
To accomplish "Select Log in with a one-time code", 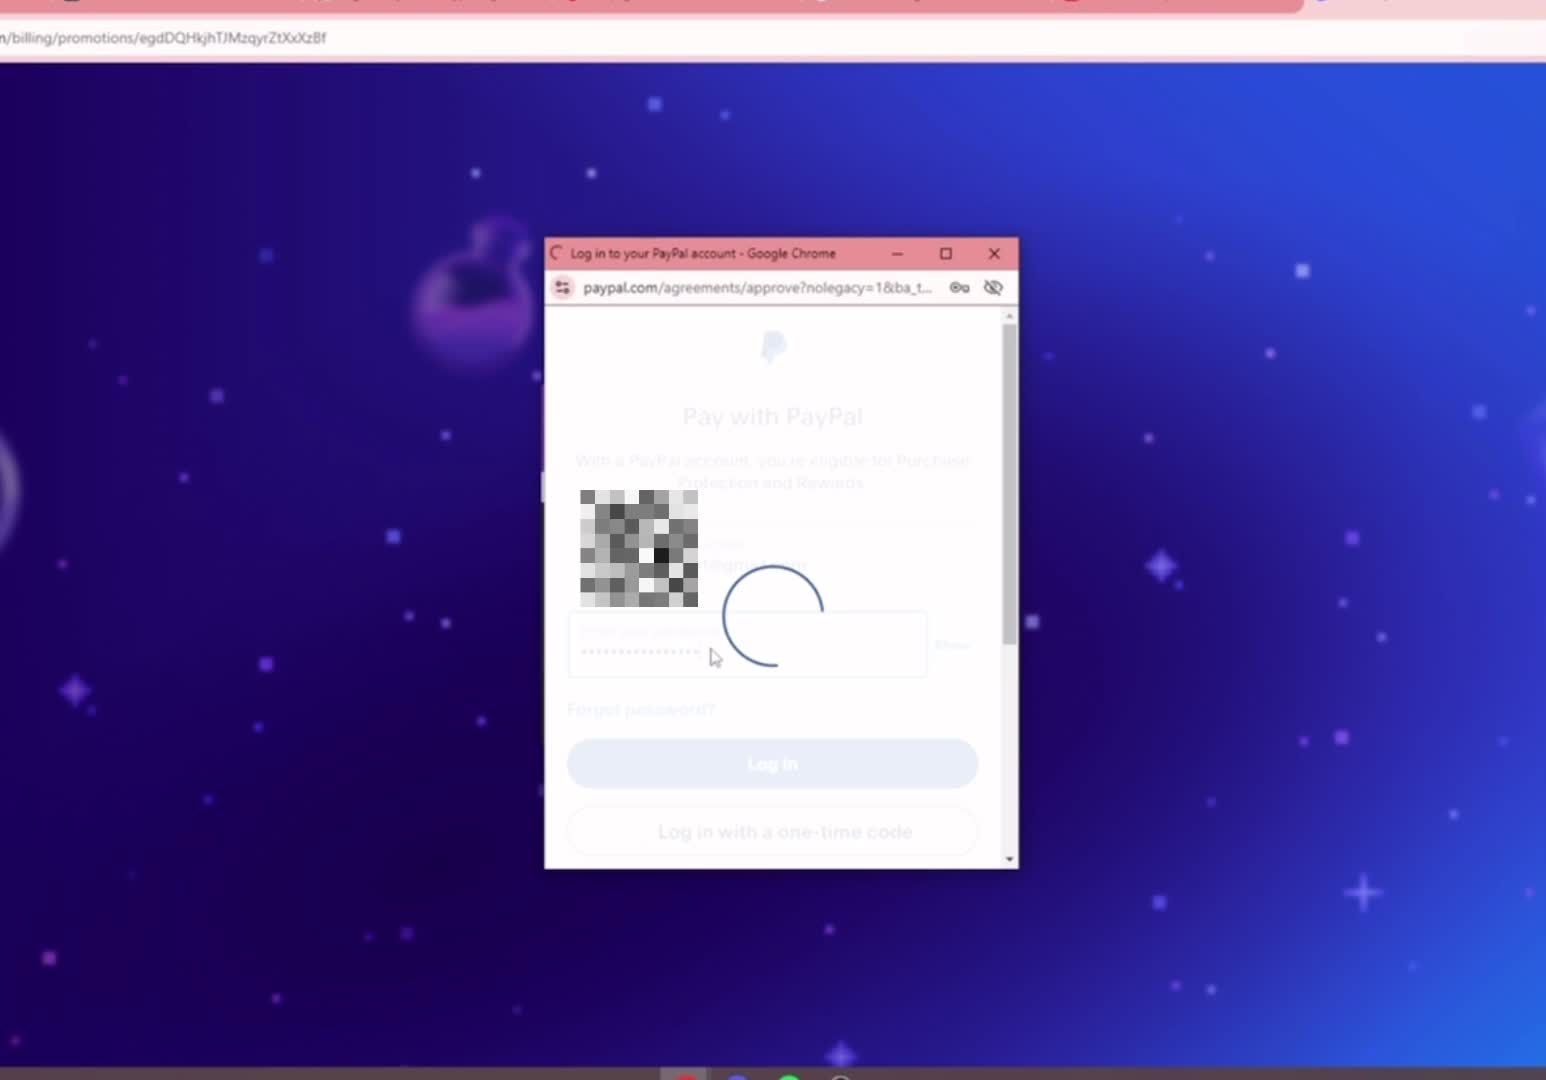I will [x=772, y=831].
